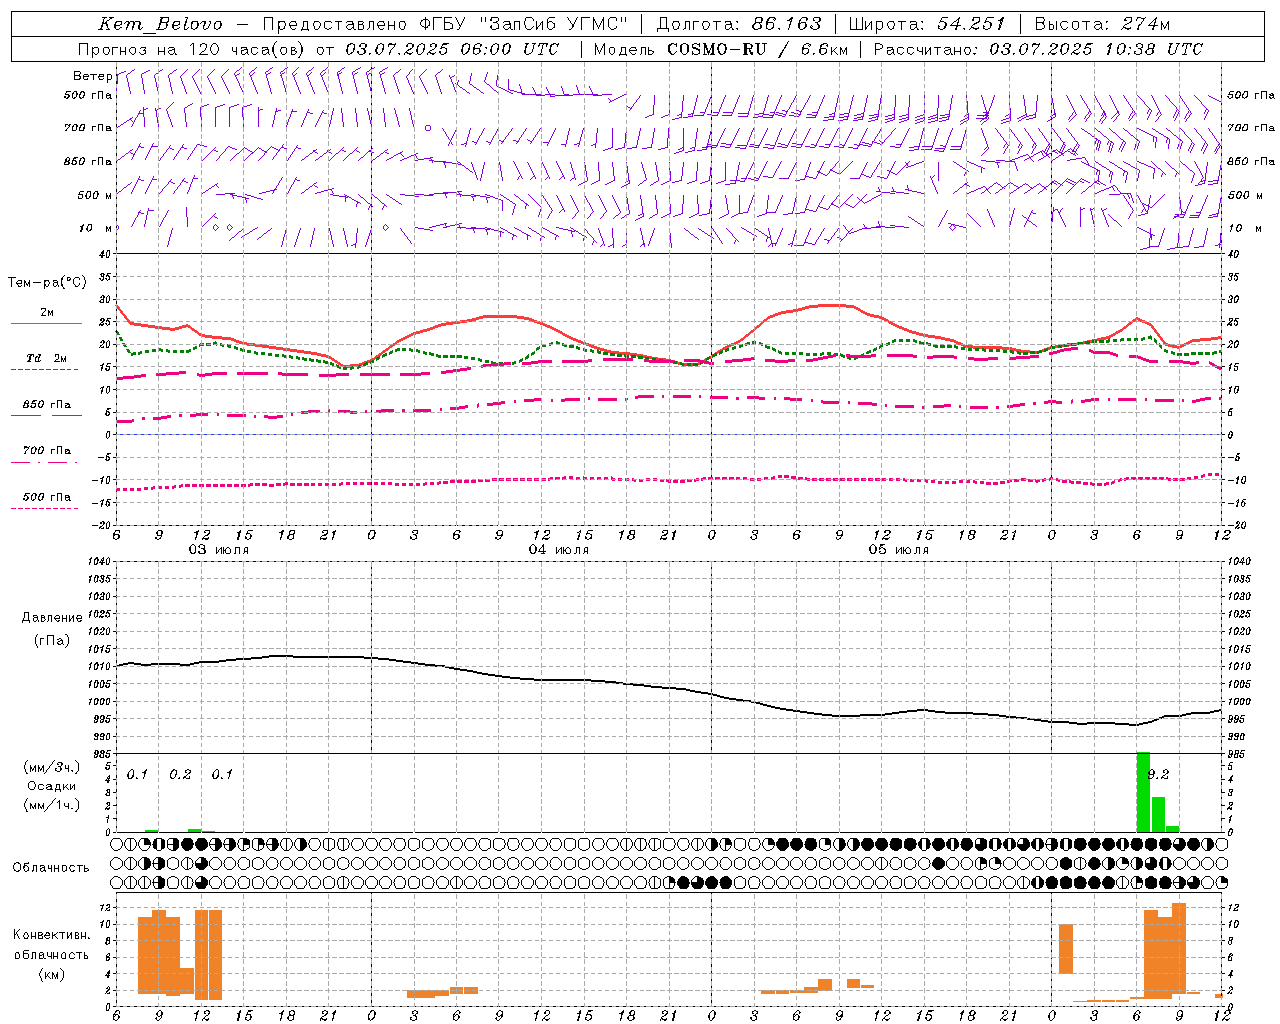This screenshot has width=1280, height=1024.
Task: Click the 03 июля date label
Action: tap(219, 550)
